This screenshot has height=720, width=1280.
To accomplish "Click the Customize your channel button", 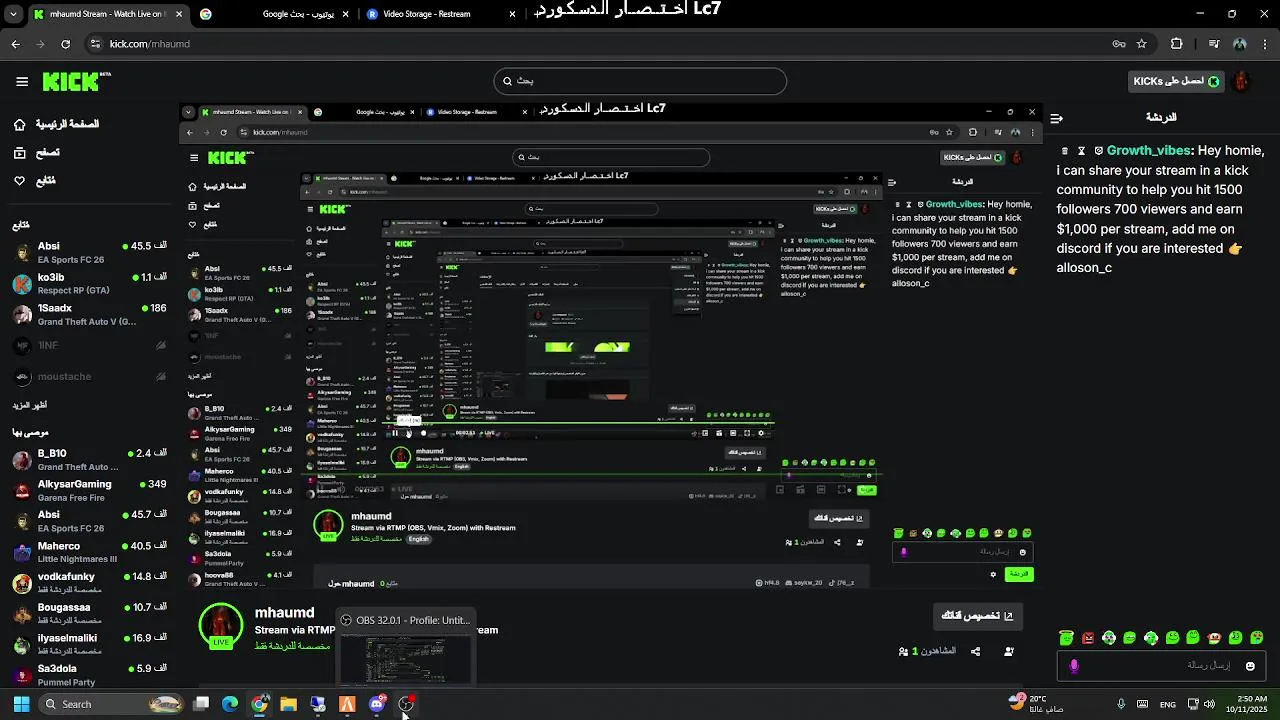I will click(979, 616).
